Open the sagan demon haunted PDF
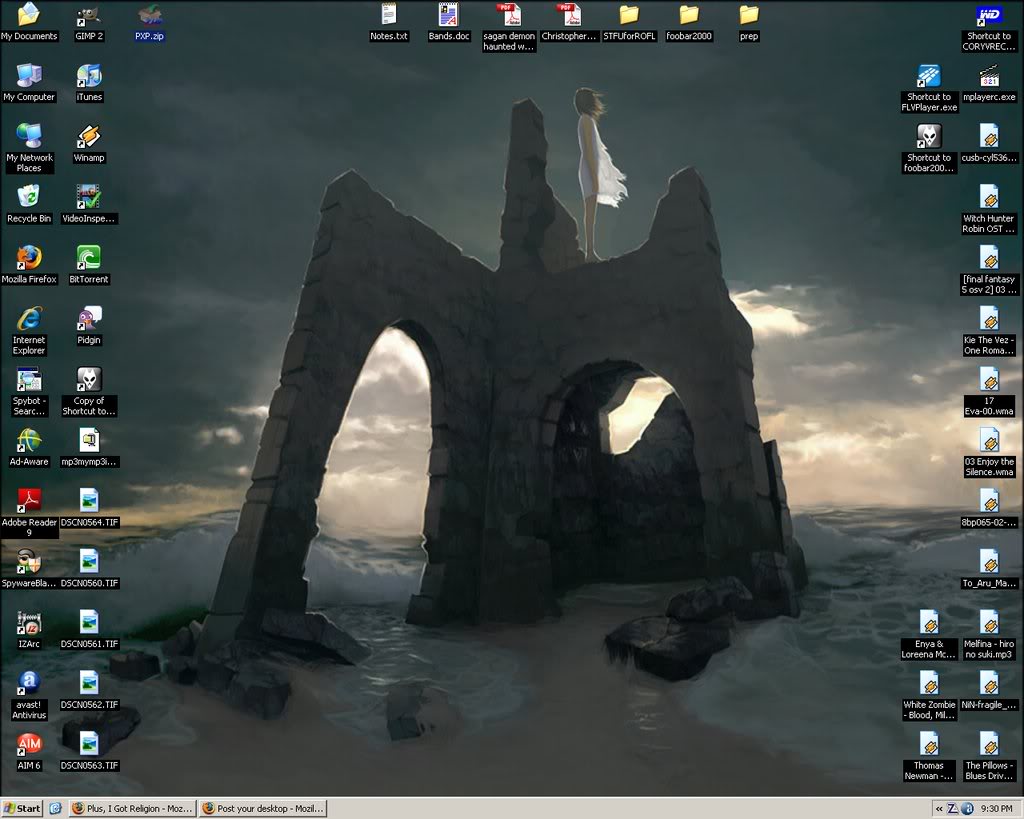The width and height of the screenshot is (1024, 819). point(509,14)
